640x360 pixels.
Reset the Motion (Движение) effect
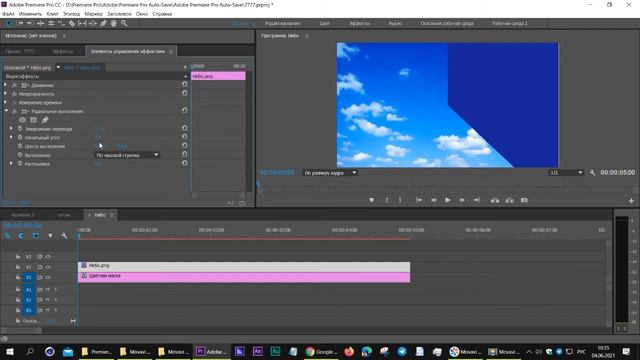tap(184, 84)
